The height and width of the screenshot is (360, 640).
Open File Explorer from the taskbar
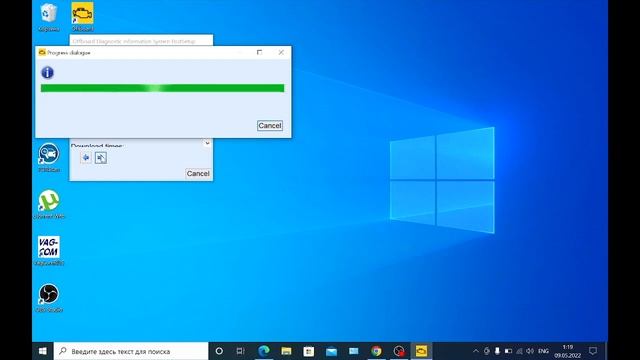[x=286, y=351]
